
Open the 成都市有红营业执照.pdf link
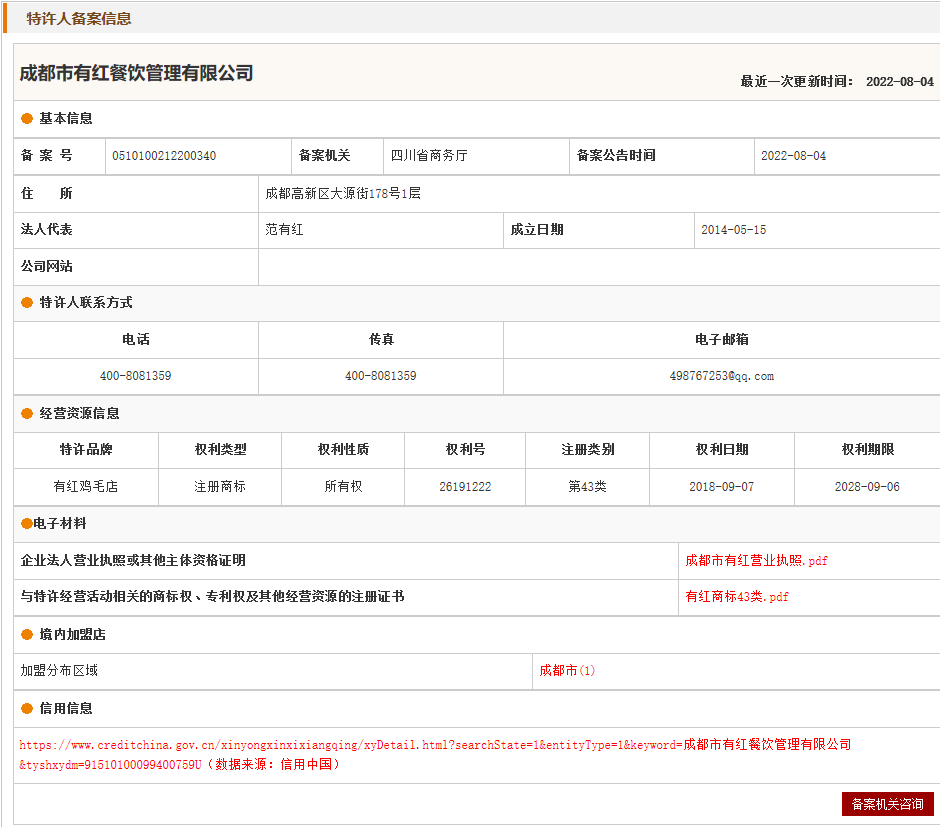click(756, 561)
